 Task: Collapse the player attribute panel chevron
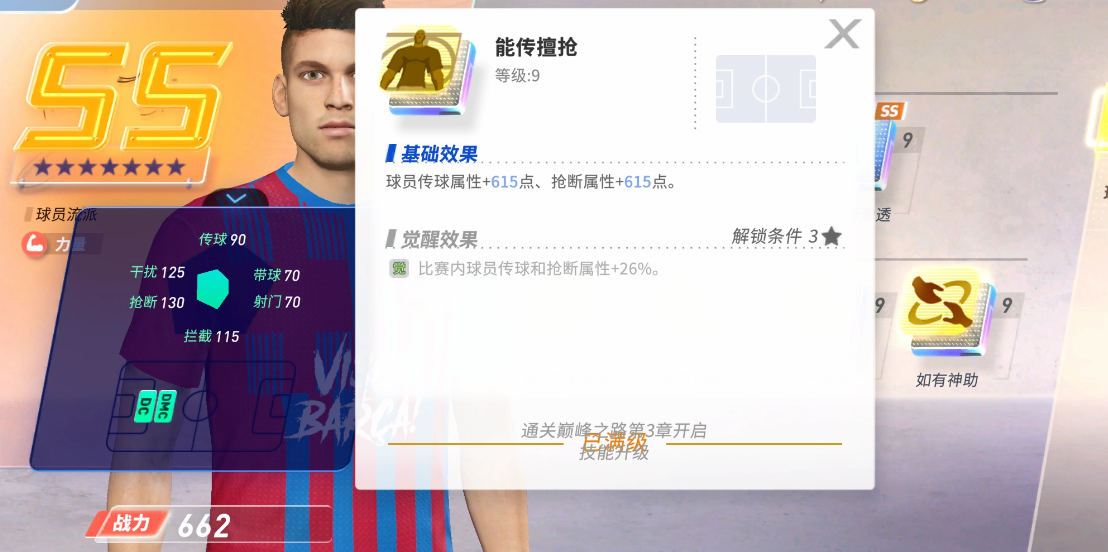[x=235, y=199]
